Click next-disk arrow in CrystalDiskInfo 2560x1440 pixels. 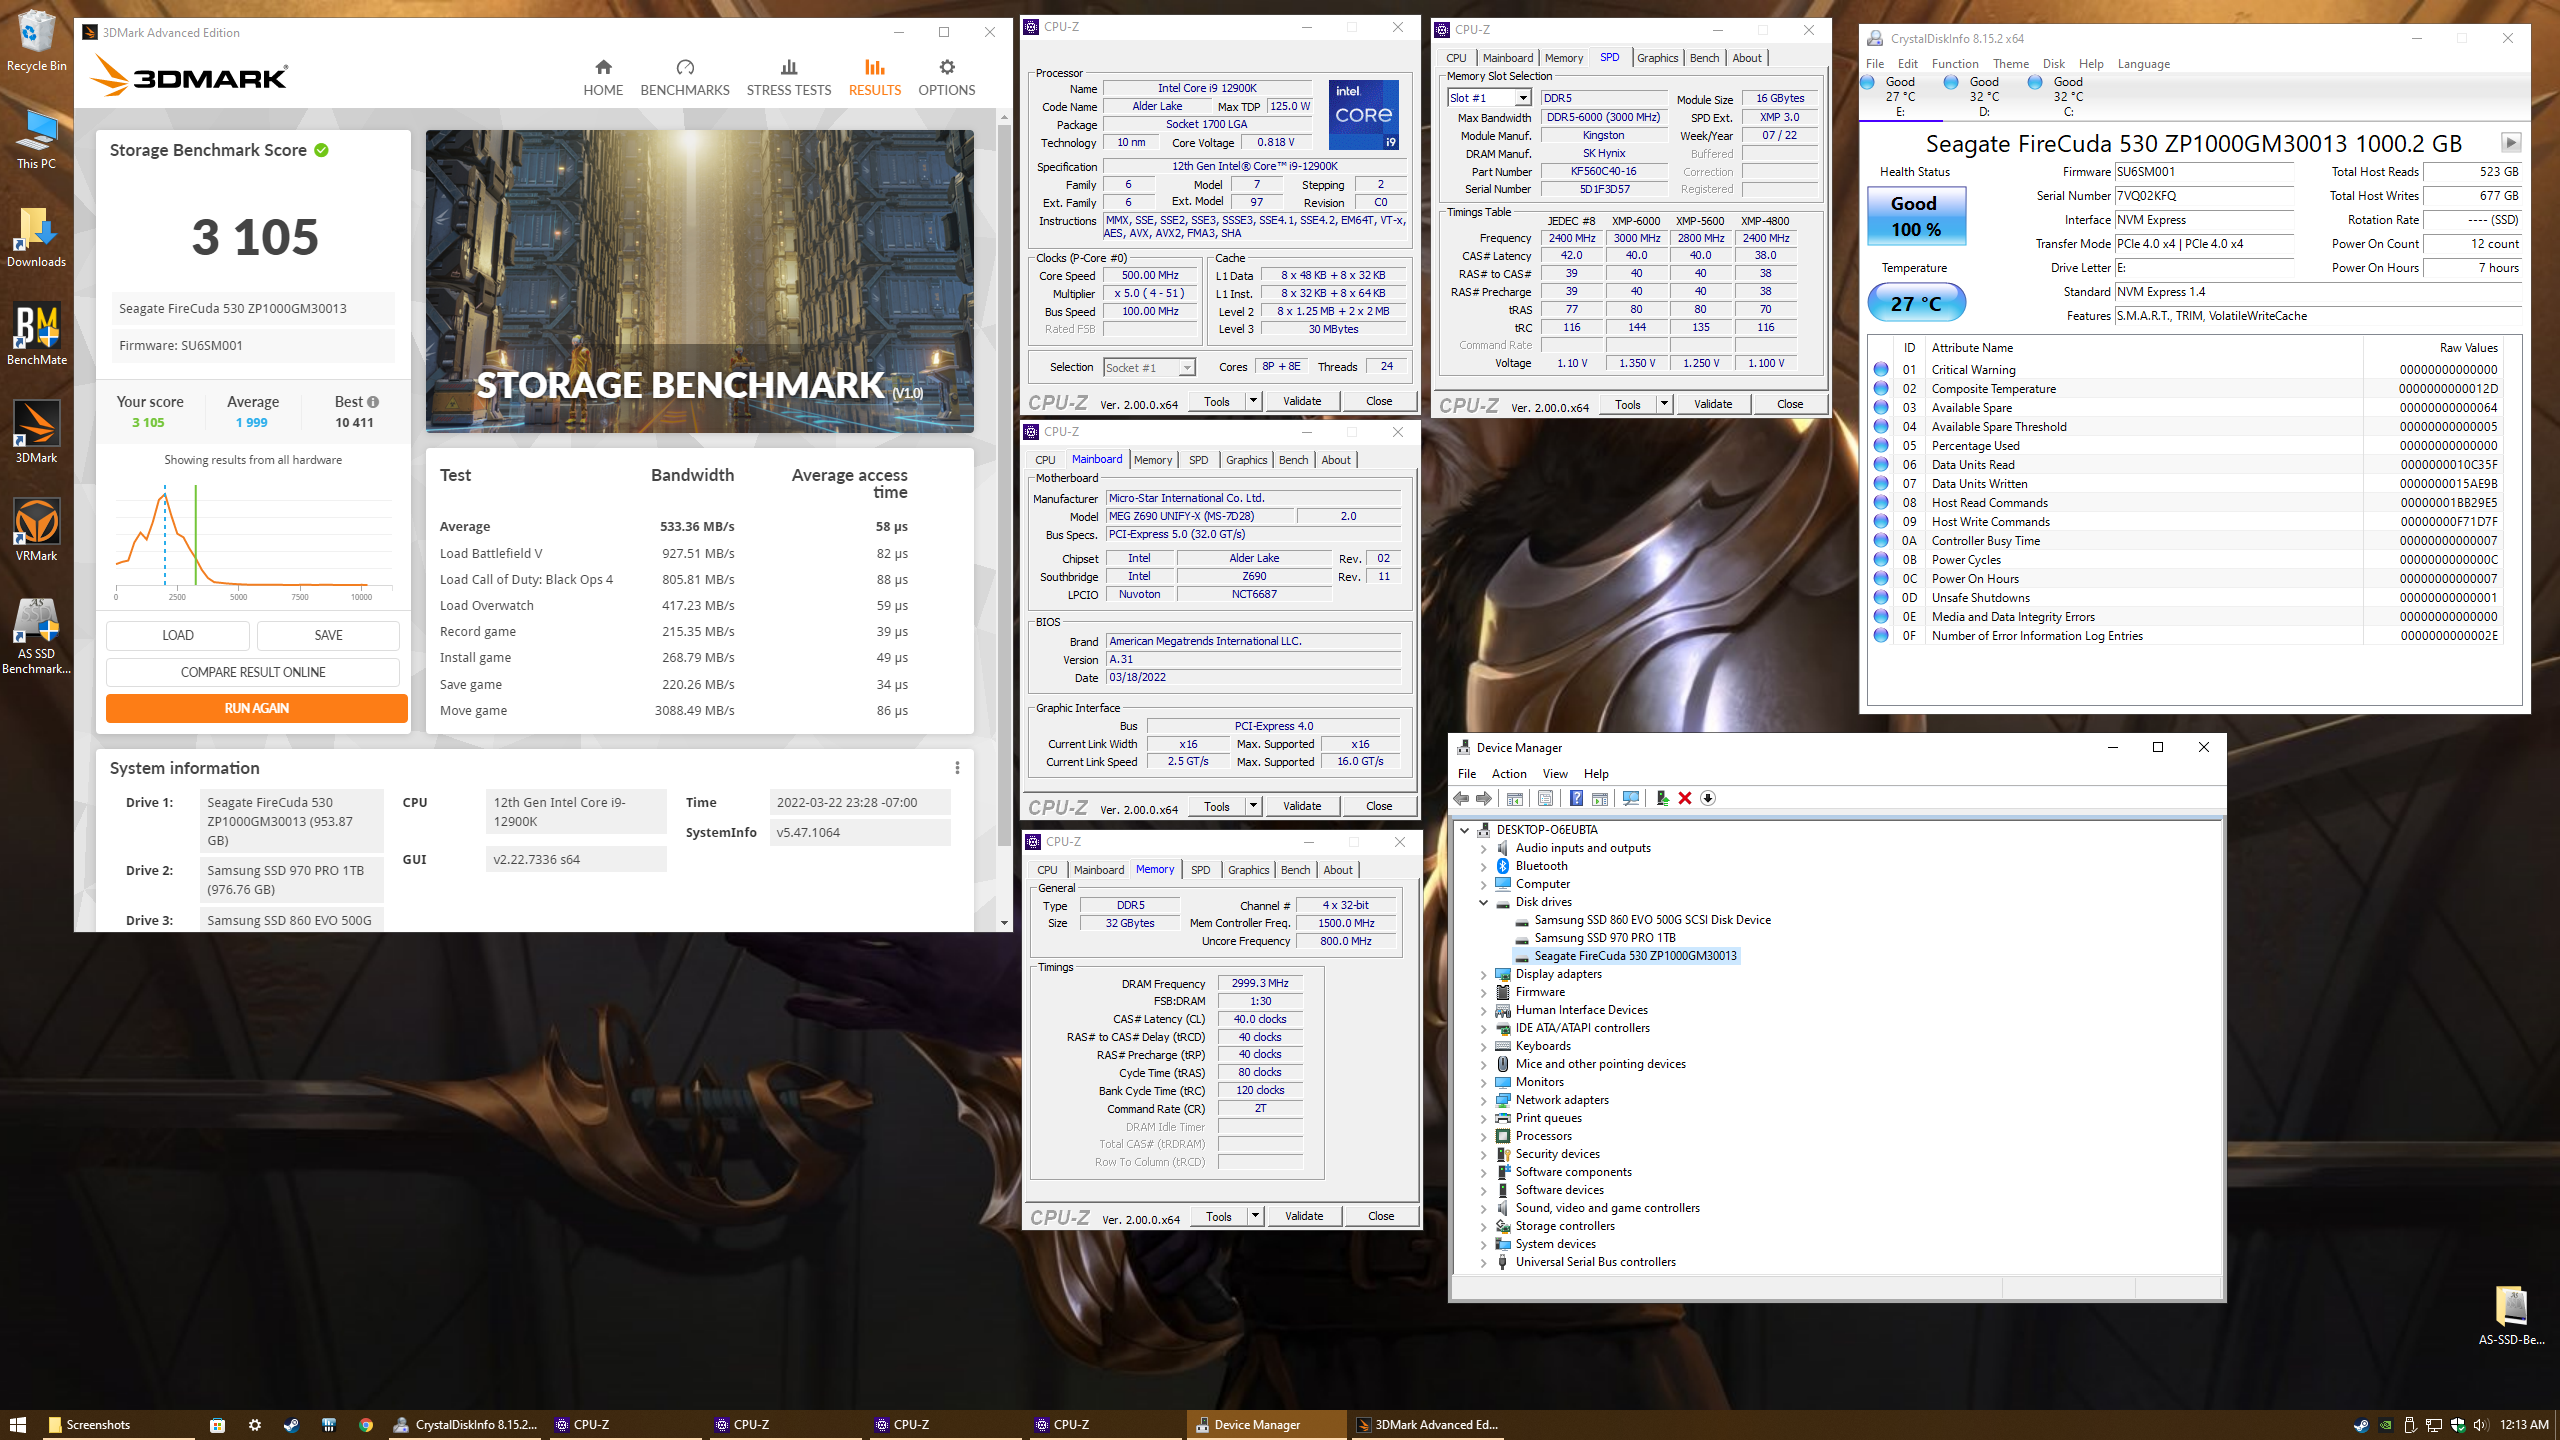click(2510, 142)
